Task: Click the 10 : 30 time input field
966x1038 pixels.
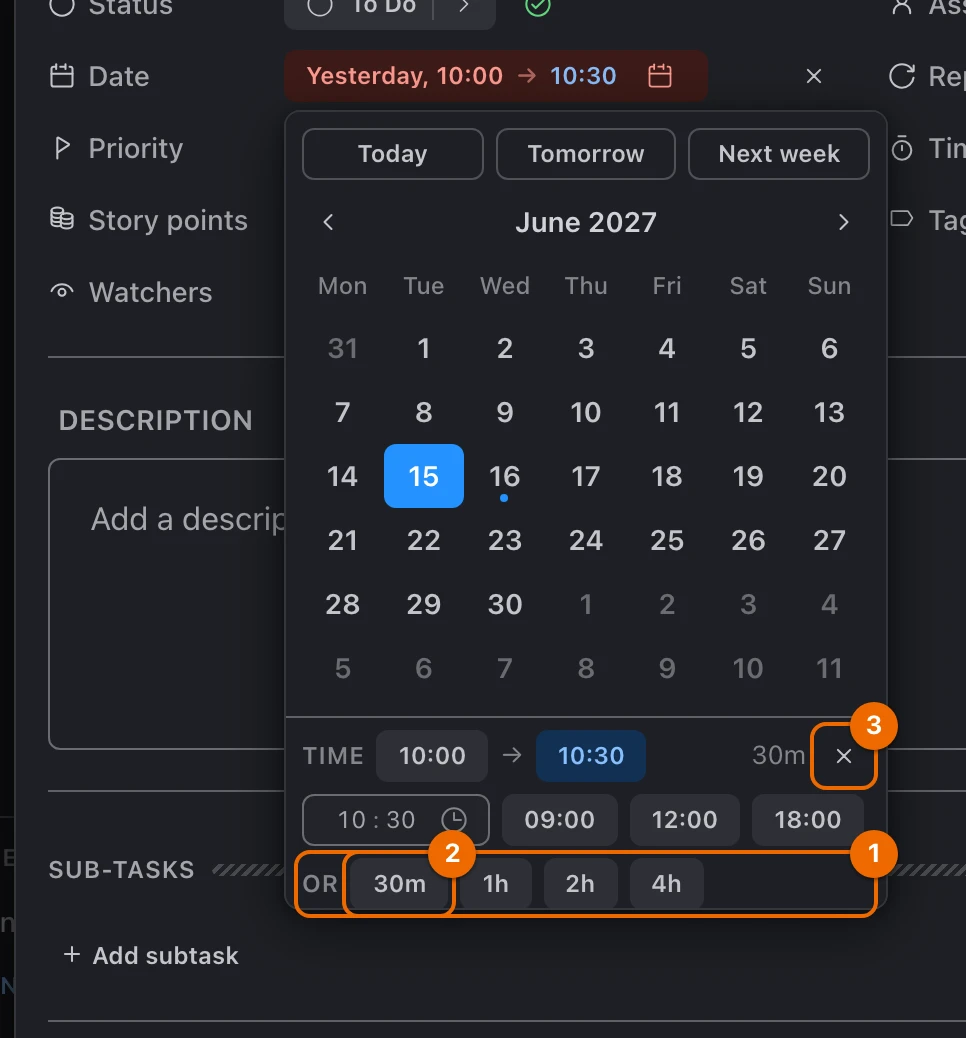Action: point(396,820)
